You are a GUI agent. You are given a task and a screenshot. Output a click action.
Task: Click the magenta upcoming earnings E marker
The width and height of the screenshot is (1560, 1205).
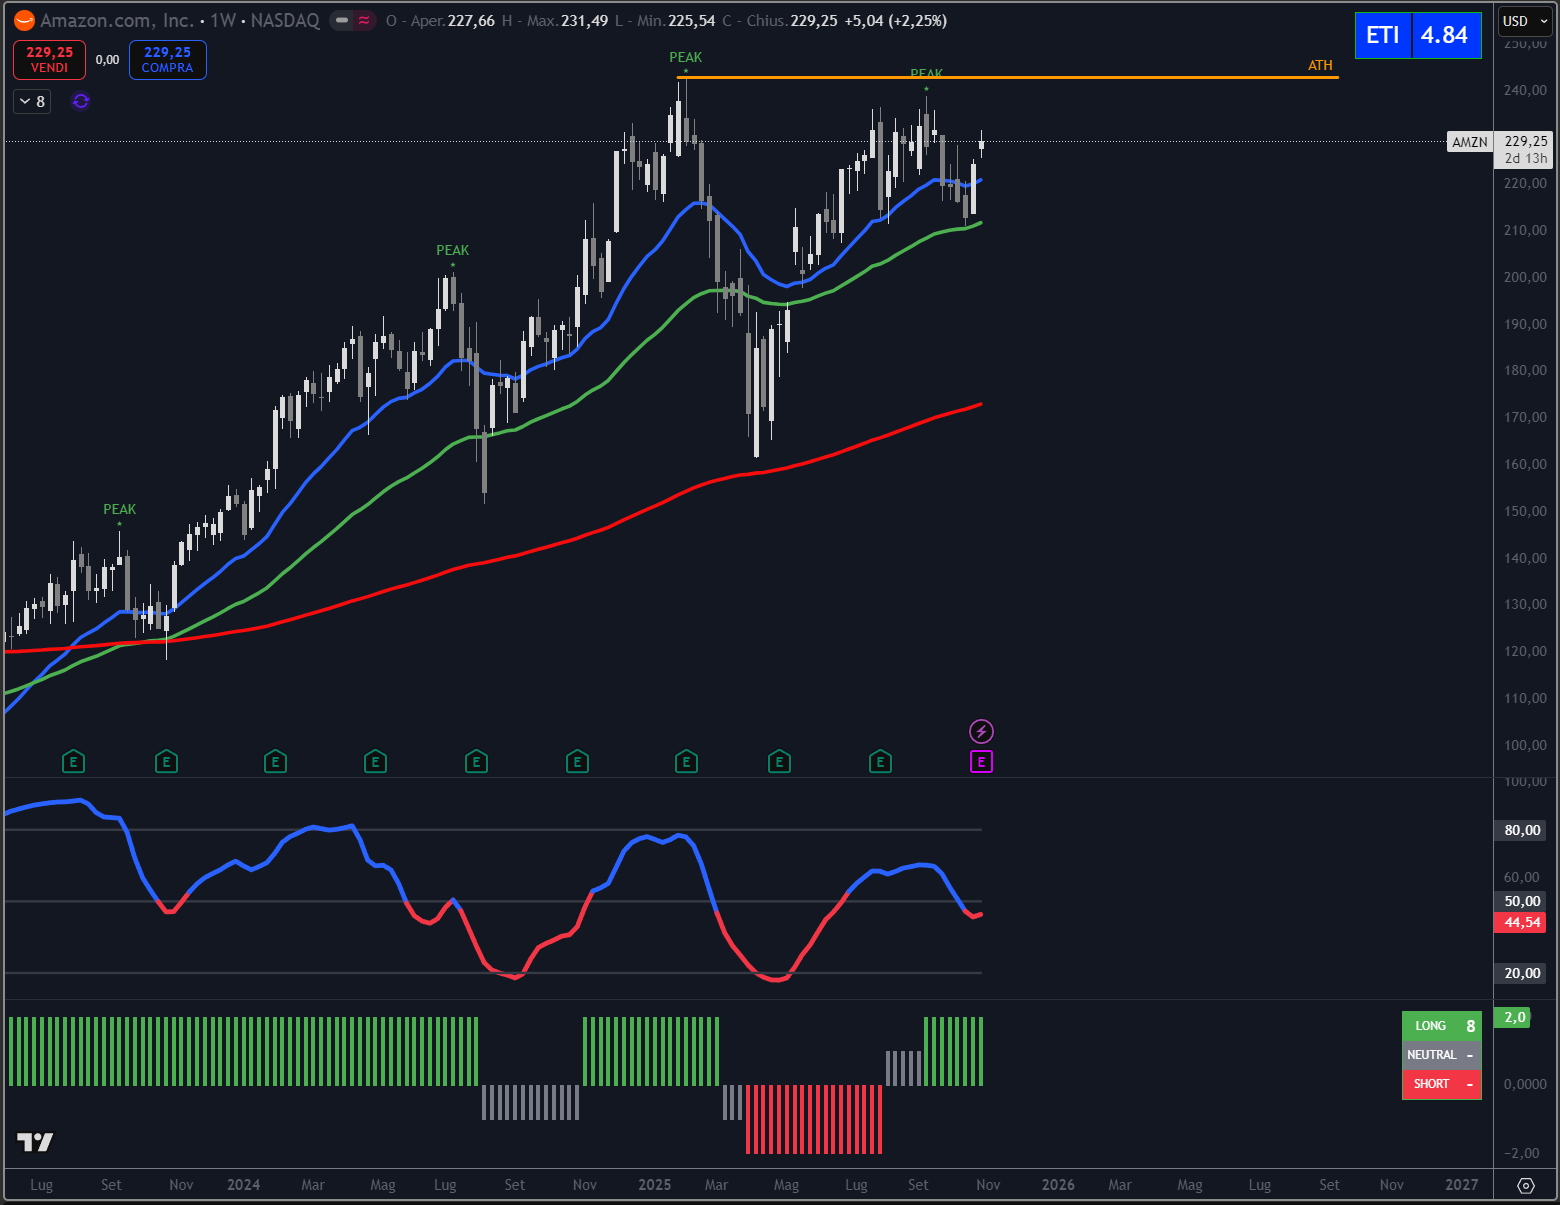pyautogui.click(x=981, y=762)
